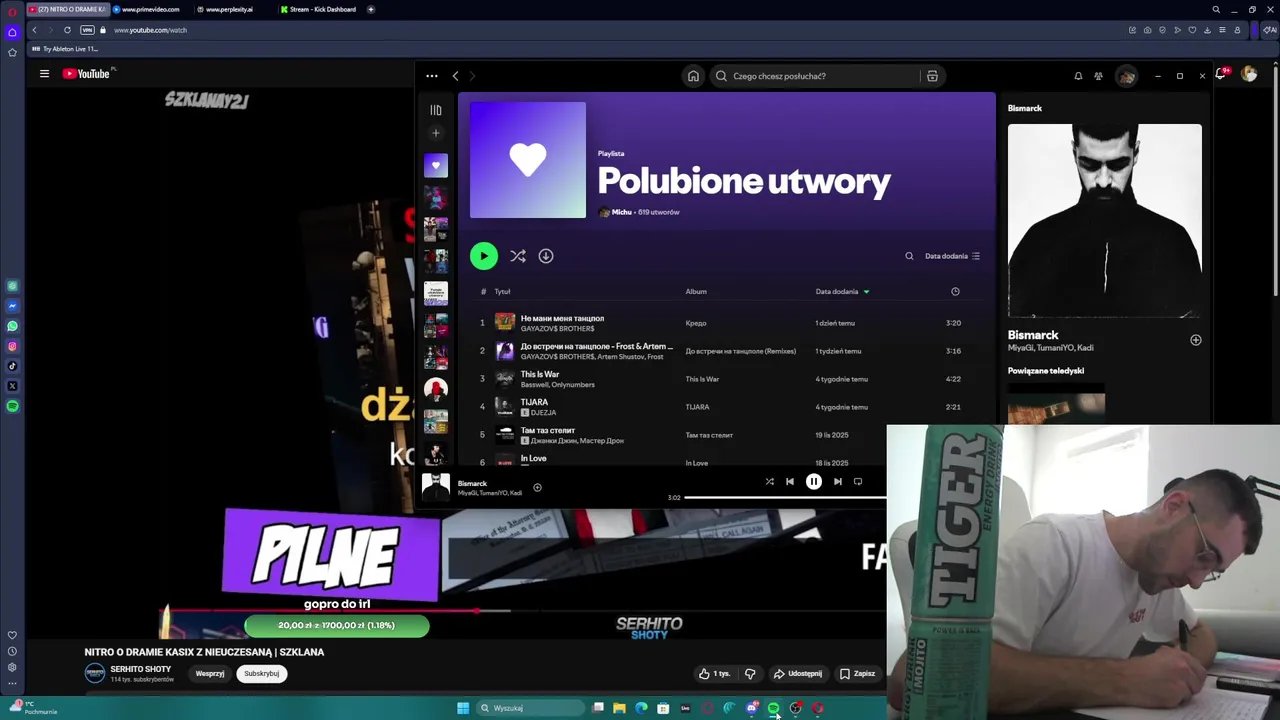Open the Michu profile link under playlist title
The width and height of the screenshot is (1280, 720).
[621, 212]
